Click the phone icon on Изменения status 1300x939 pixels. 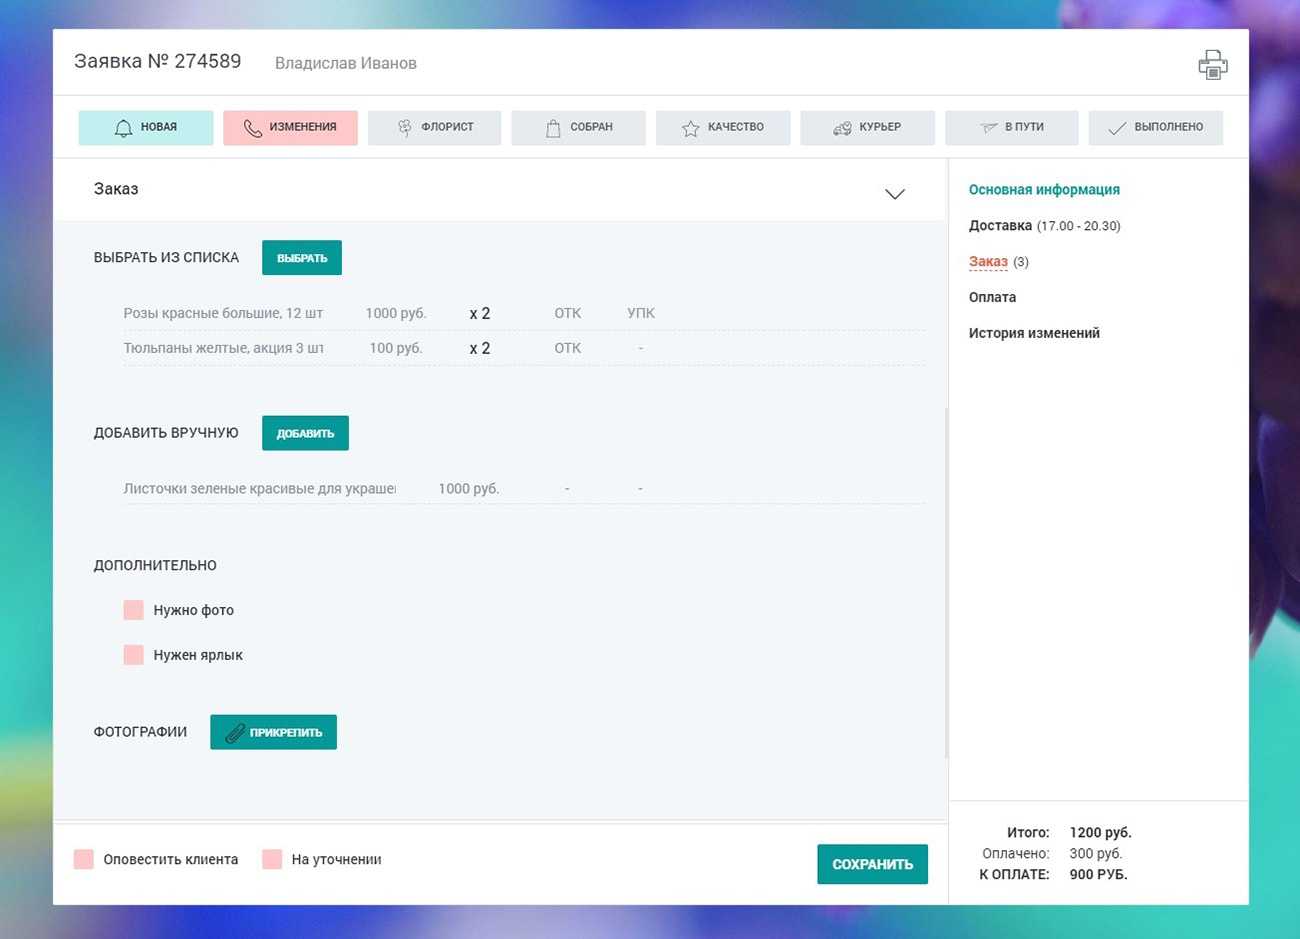(252, 128)
